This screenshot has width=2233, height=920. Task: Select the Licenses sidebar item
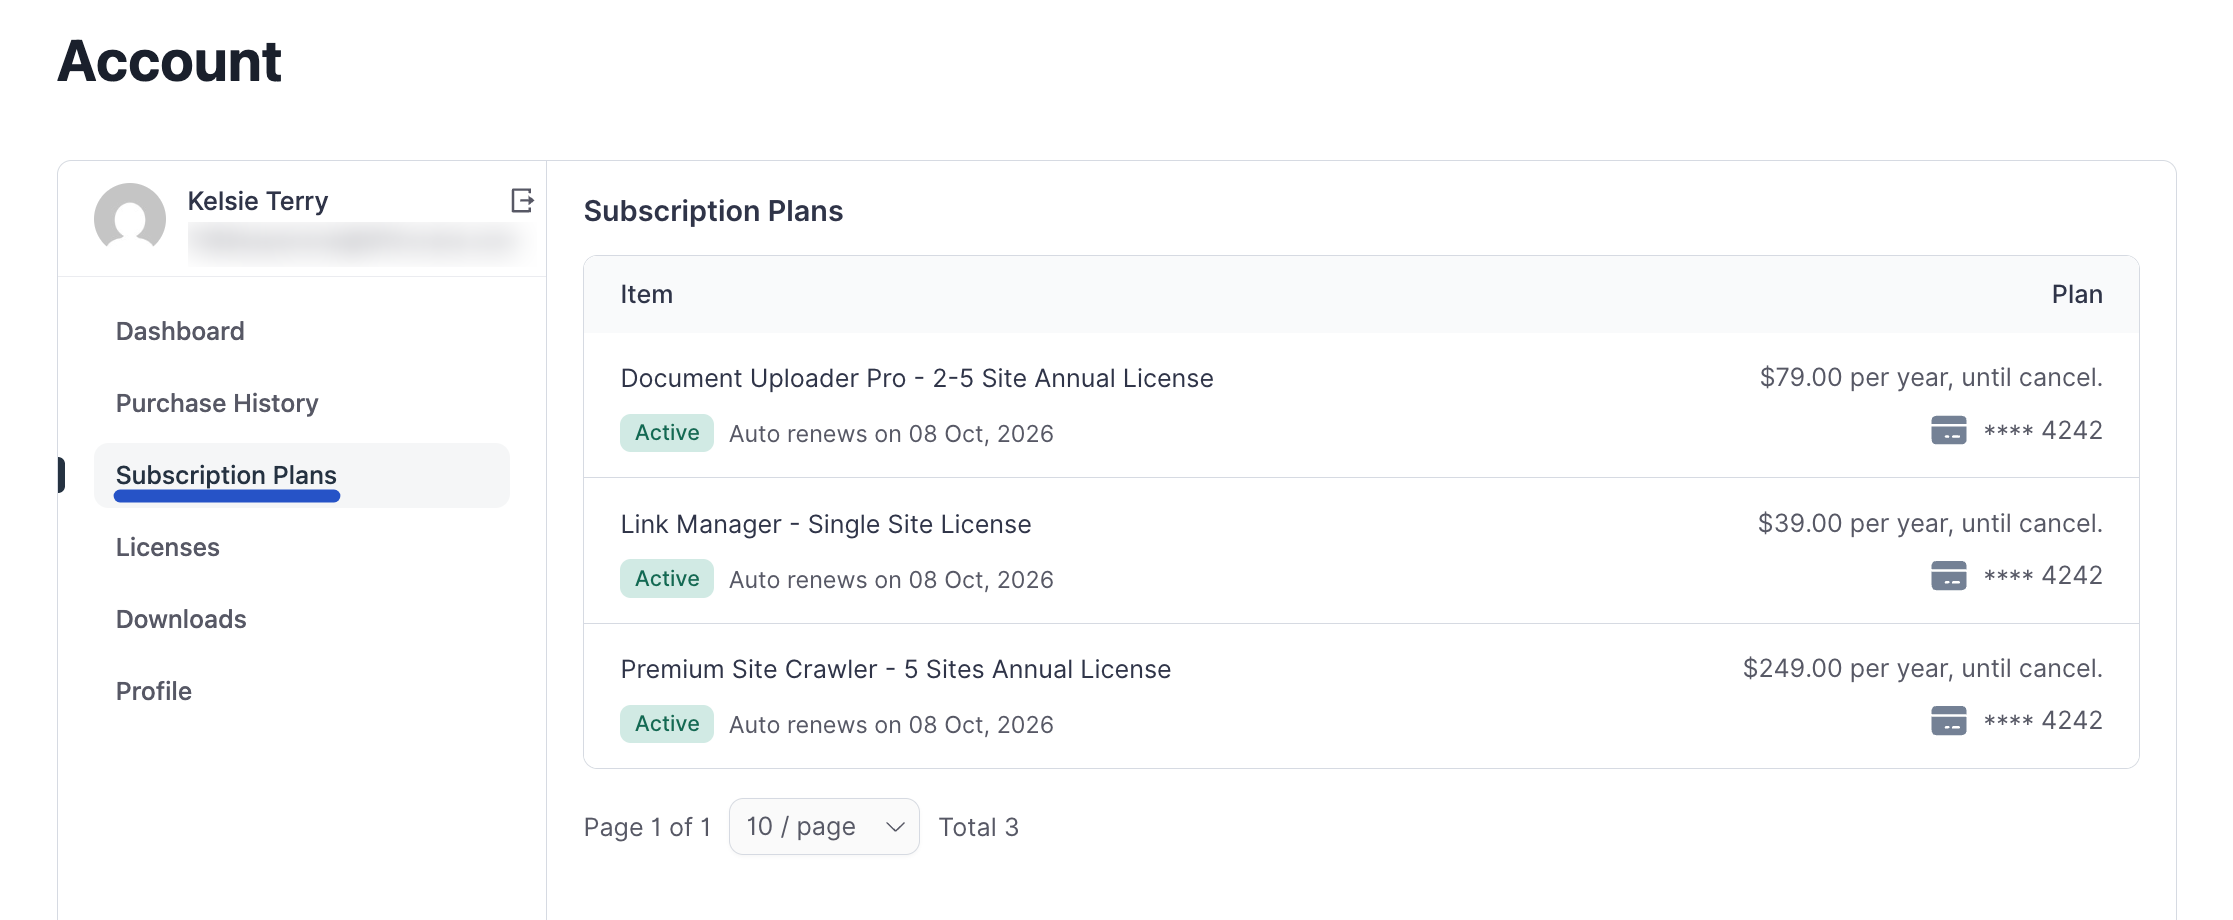point(167,547)
